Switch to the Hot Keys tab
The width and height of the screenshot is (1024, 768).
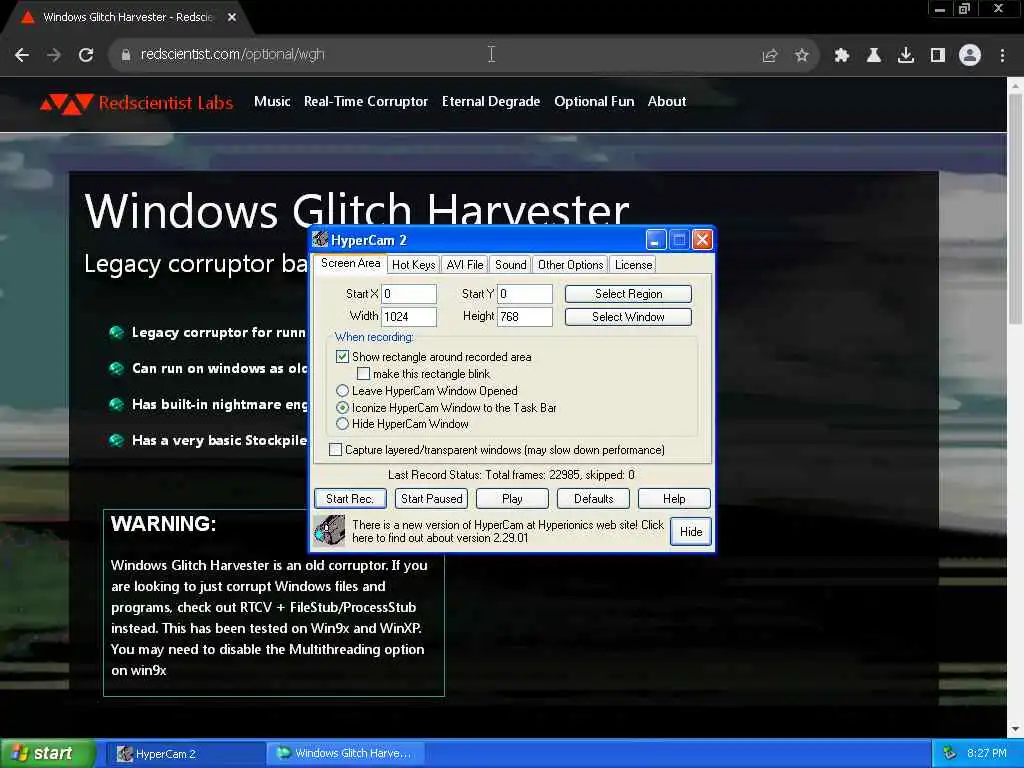click(x=413, y=264)
